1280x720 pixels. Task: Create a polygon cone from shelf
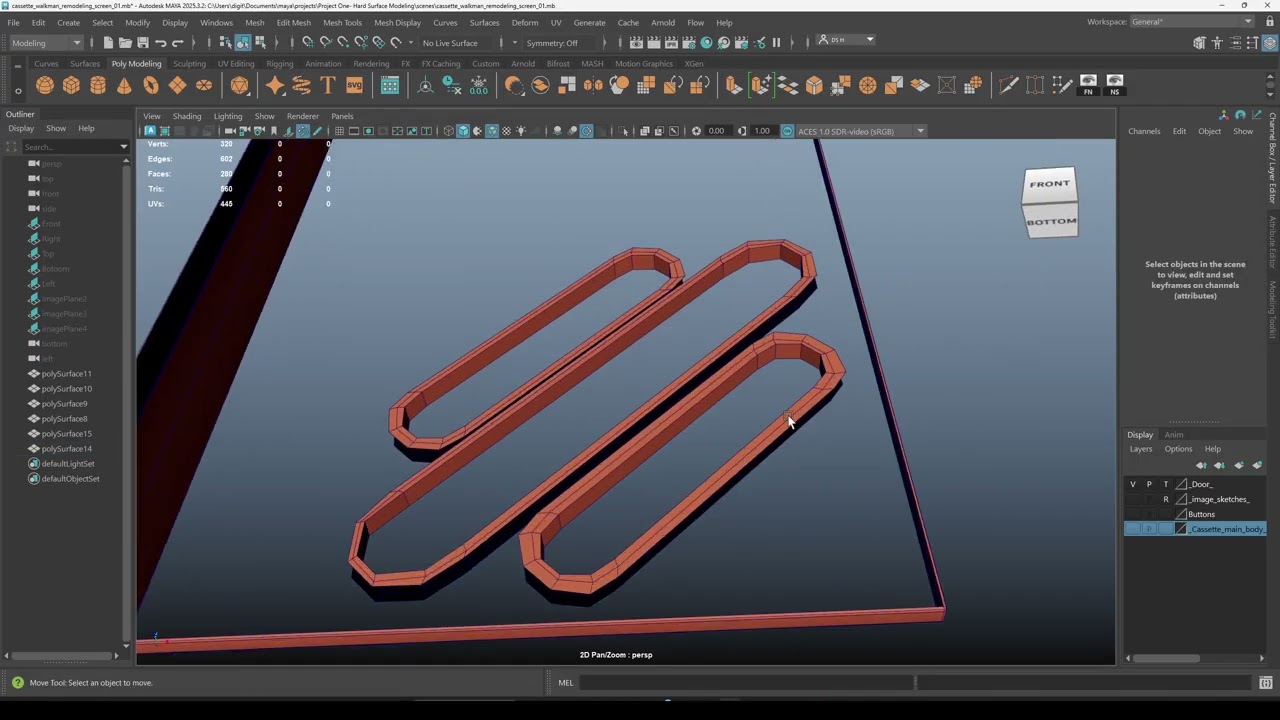pos(124,86)
